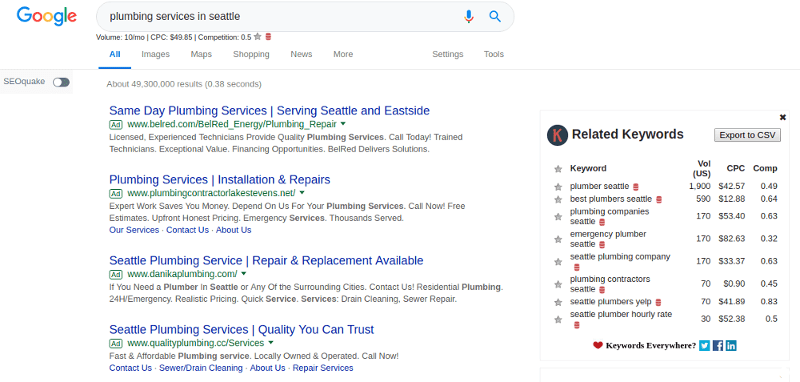Share Keywords Everywhere on Twitter
This screenshot has width=800, height=382.
point(705,345)
